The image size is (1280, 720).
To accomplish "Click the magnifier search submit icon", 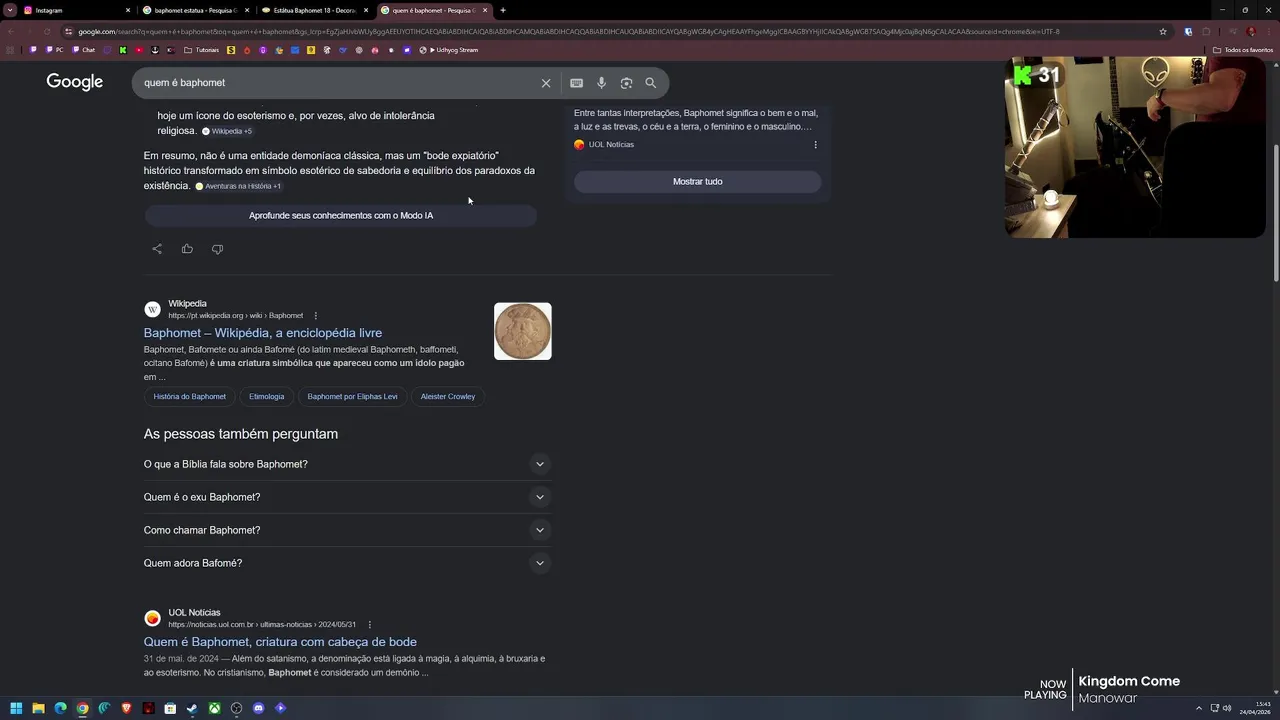I will [x=651, y=83].
